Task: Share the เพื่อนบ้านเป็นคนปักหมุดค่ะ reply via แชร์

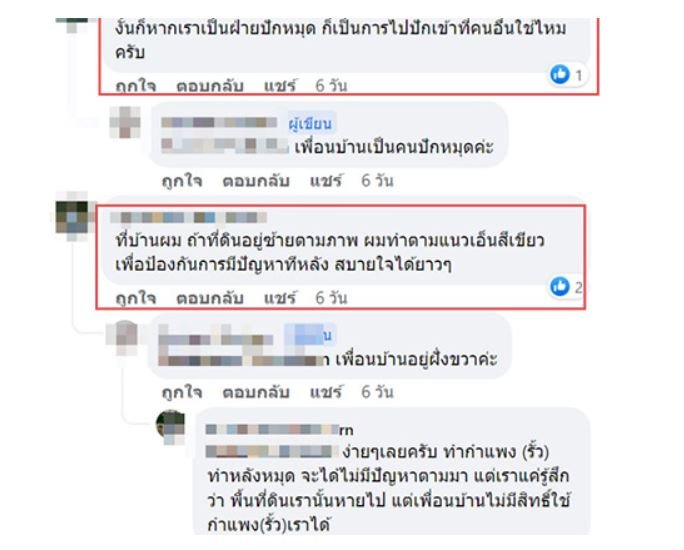Action: pyautogui.click(x=326, y=180)
